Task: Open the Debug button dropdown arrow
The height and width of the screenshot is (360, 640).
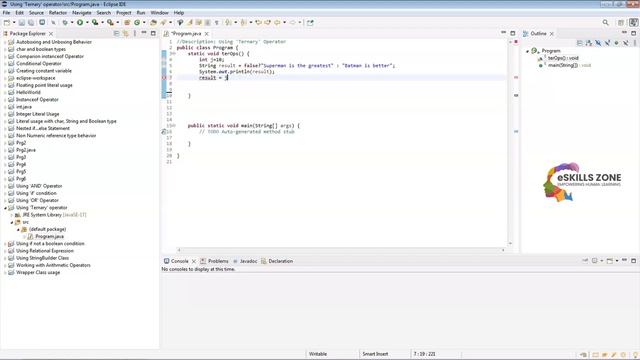Action: (x=72, y=23)
